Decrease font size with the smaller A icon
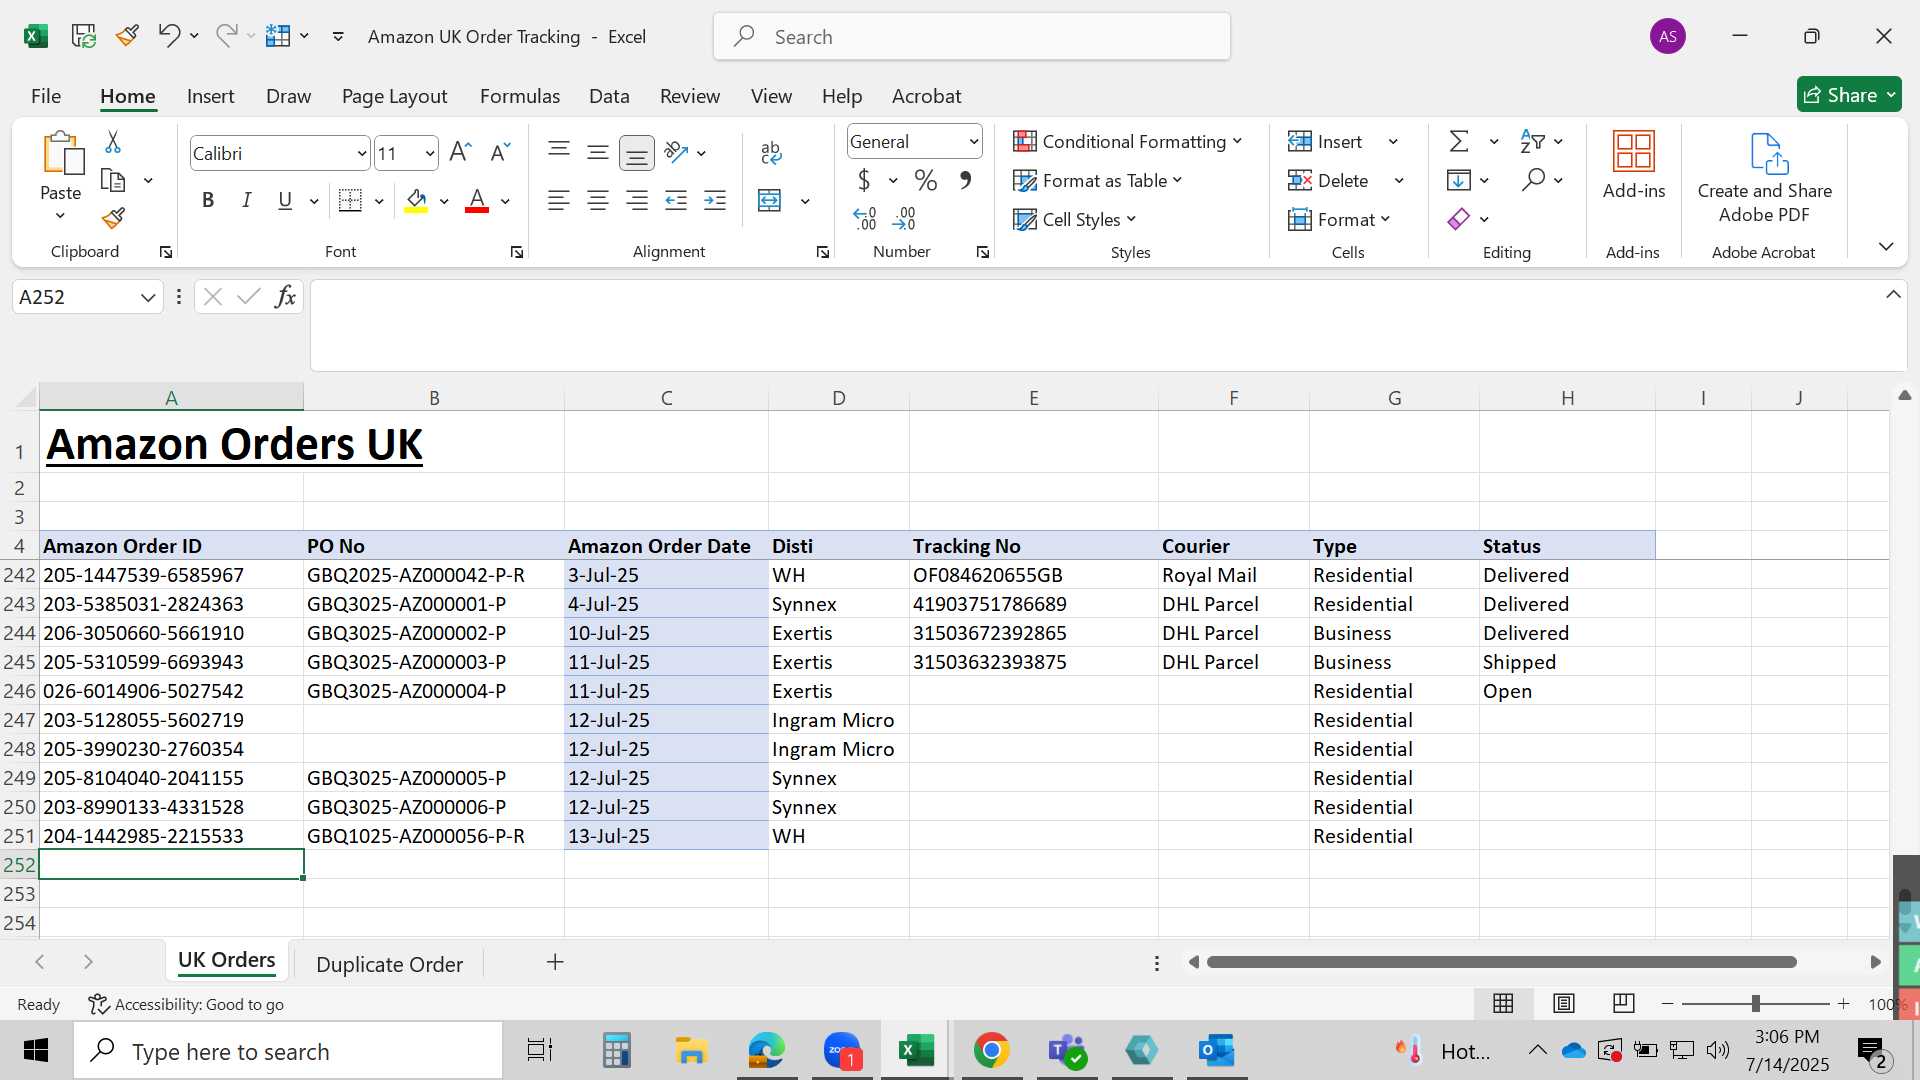The image size is (1920, 1080). click(500, 152)
